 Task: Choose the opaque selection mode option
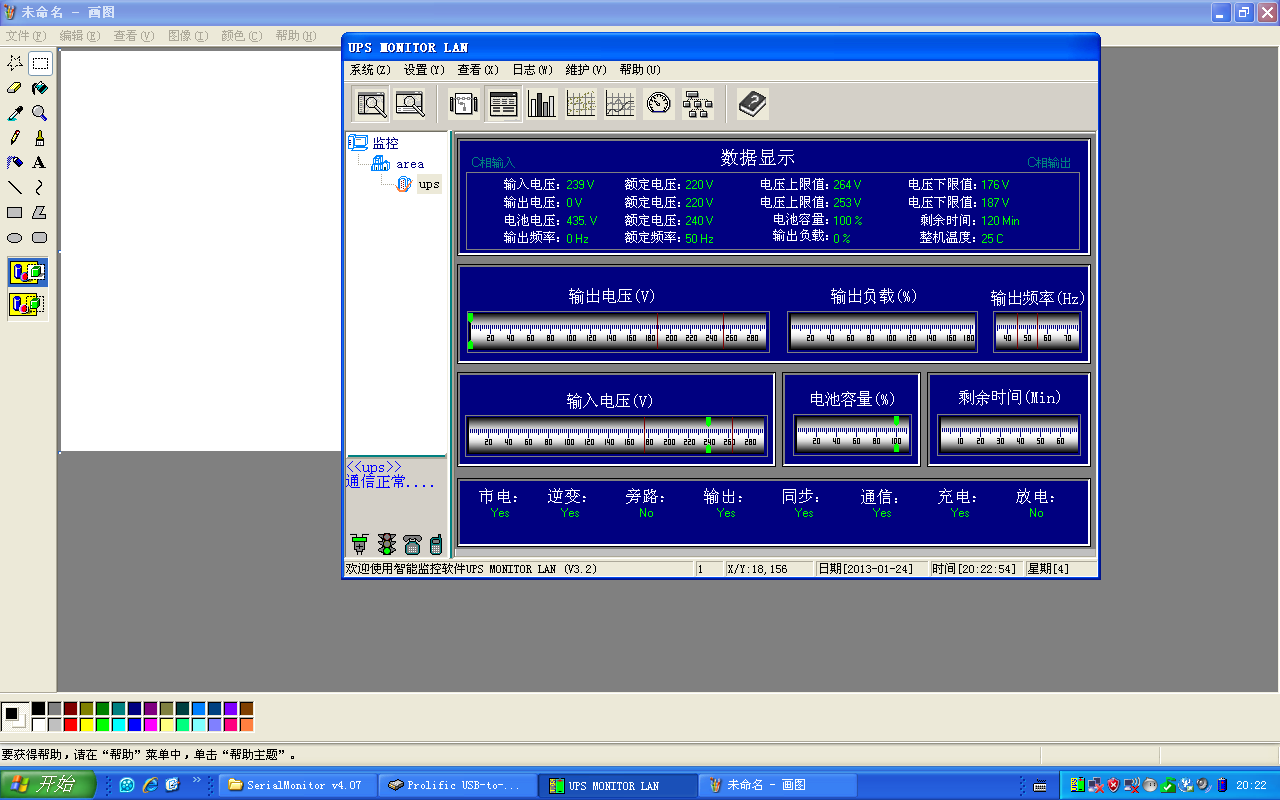click(27, 272)
